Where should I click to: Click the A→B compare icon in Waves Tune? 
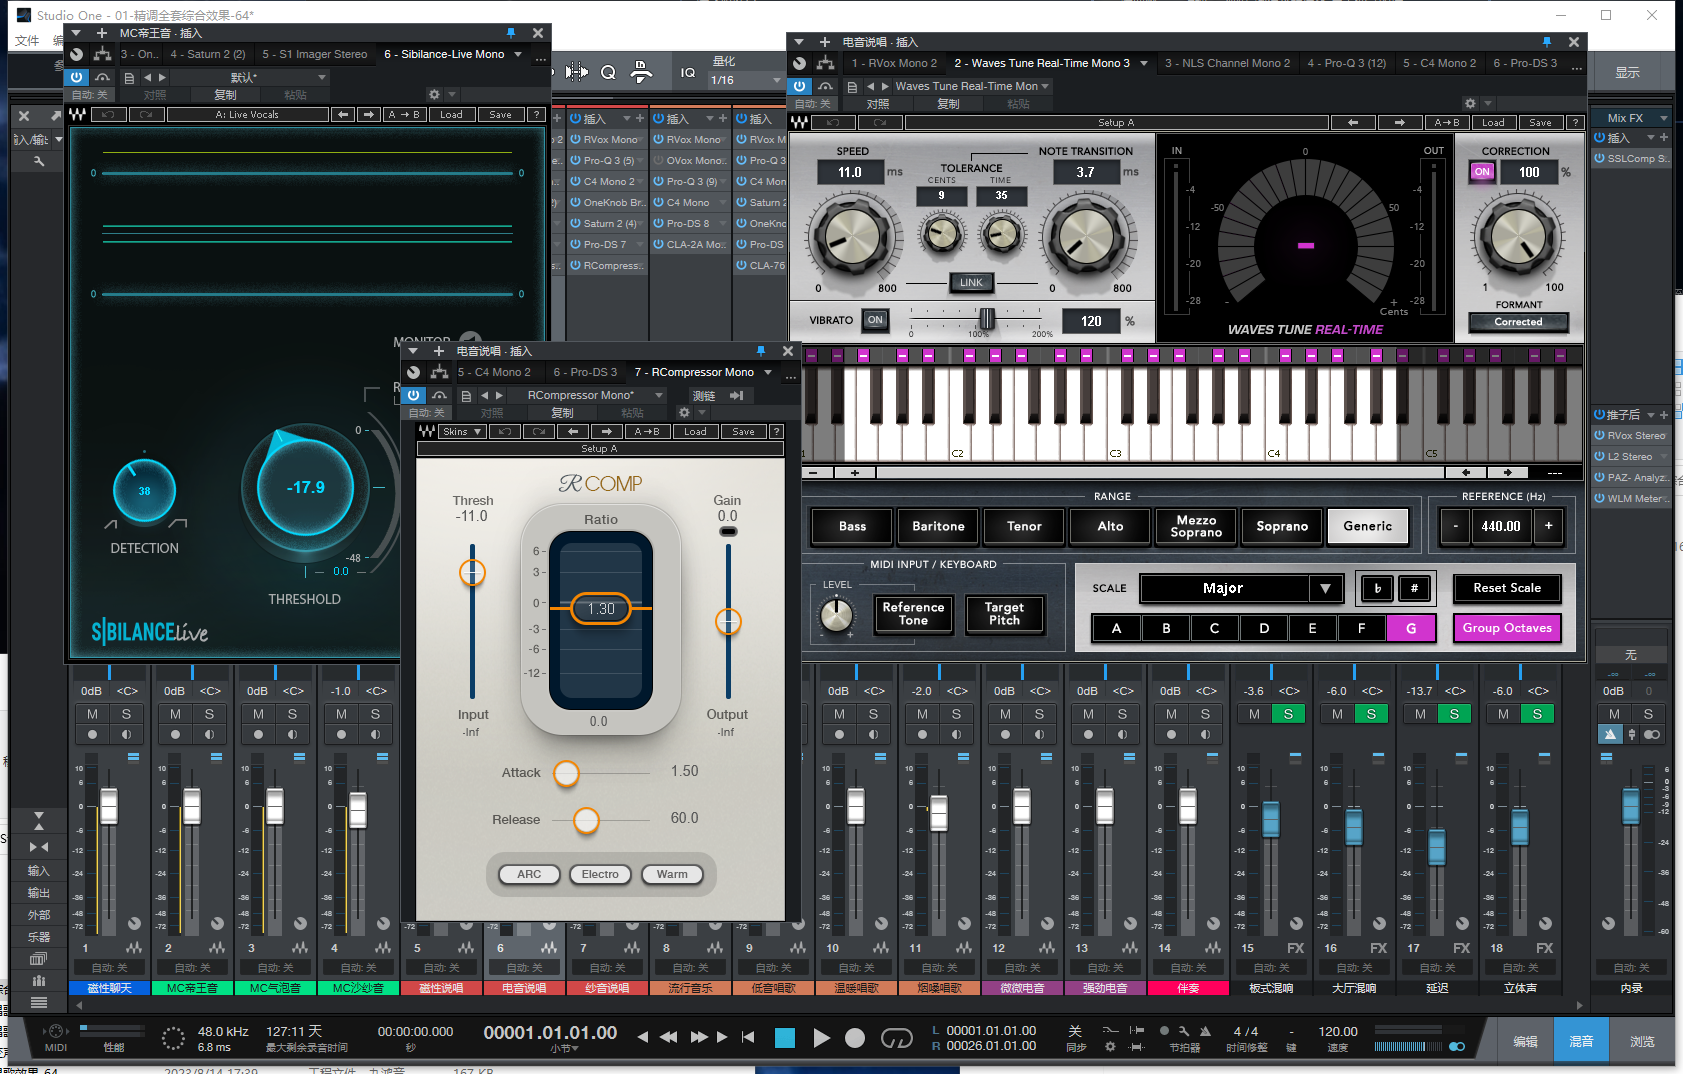pyautogui.click(x=1447, y=122)
